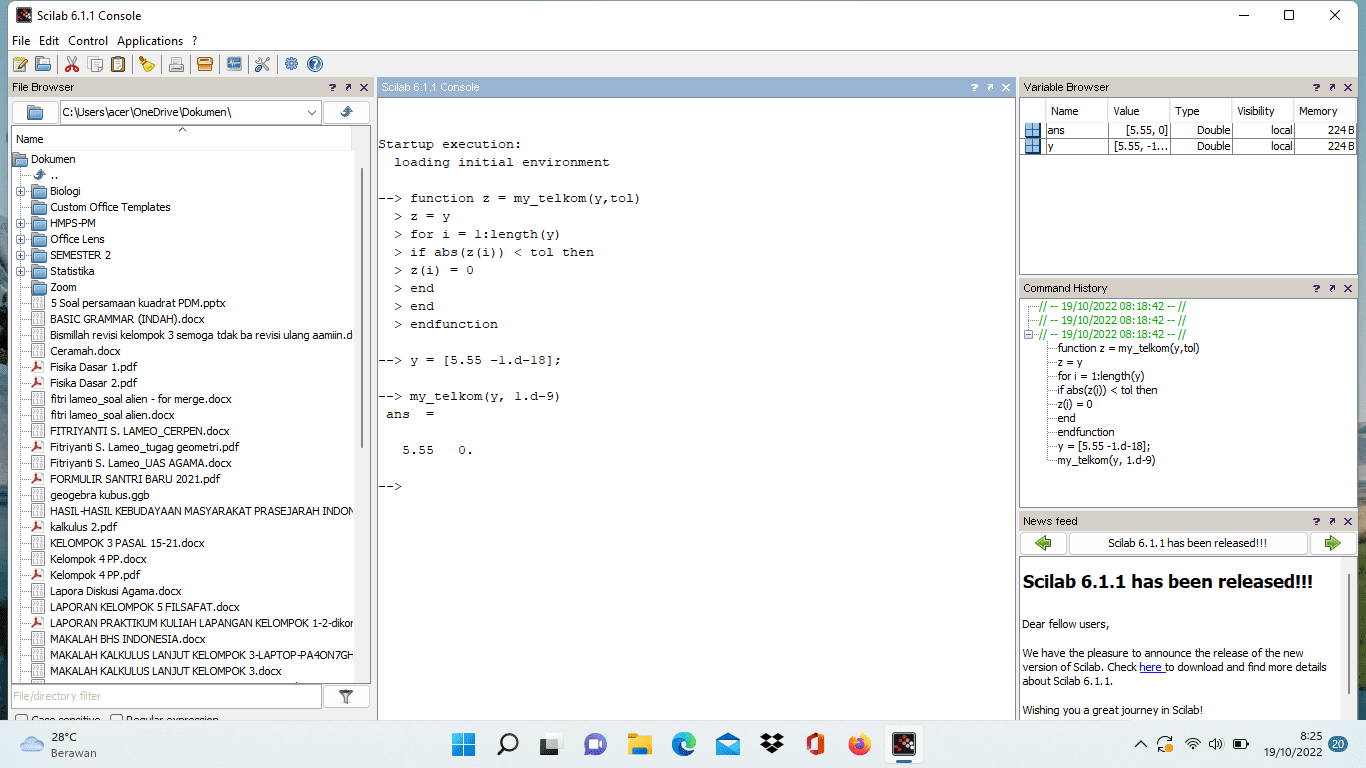This screenshot has width=1366, height=768.
Task: Click the Cut scissors icon
Action: click(x=72, y=64)
